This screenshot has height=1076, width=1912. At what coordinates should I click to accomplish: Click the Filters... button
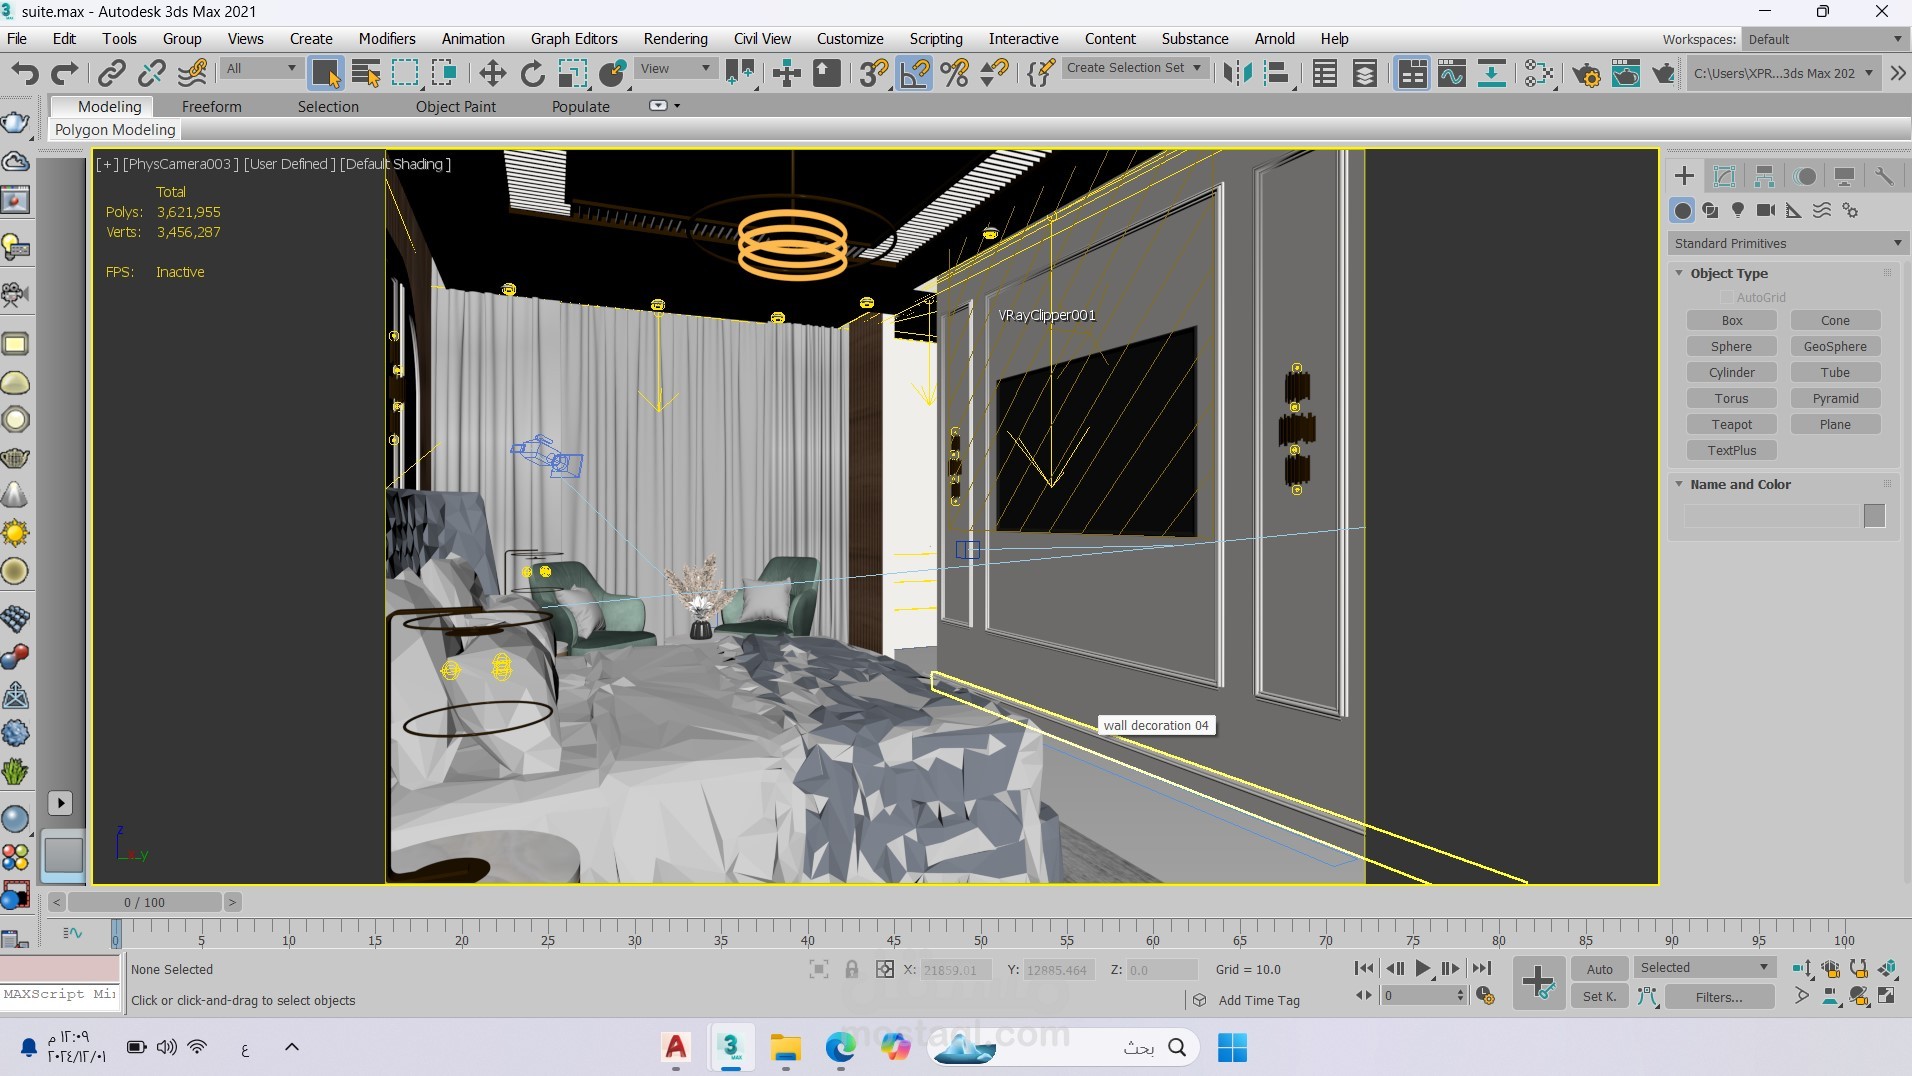click(x=1719, y=997)
